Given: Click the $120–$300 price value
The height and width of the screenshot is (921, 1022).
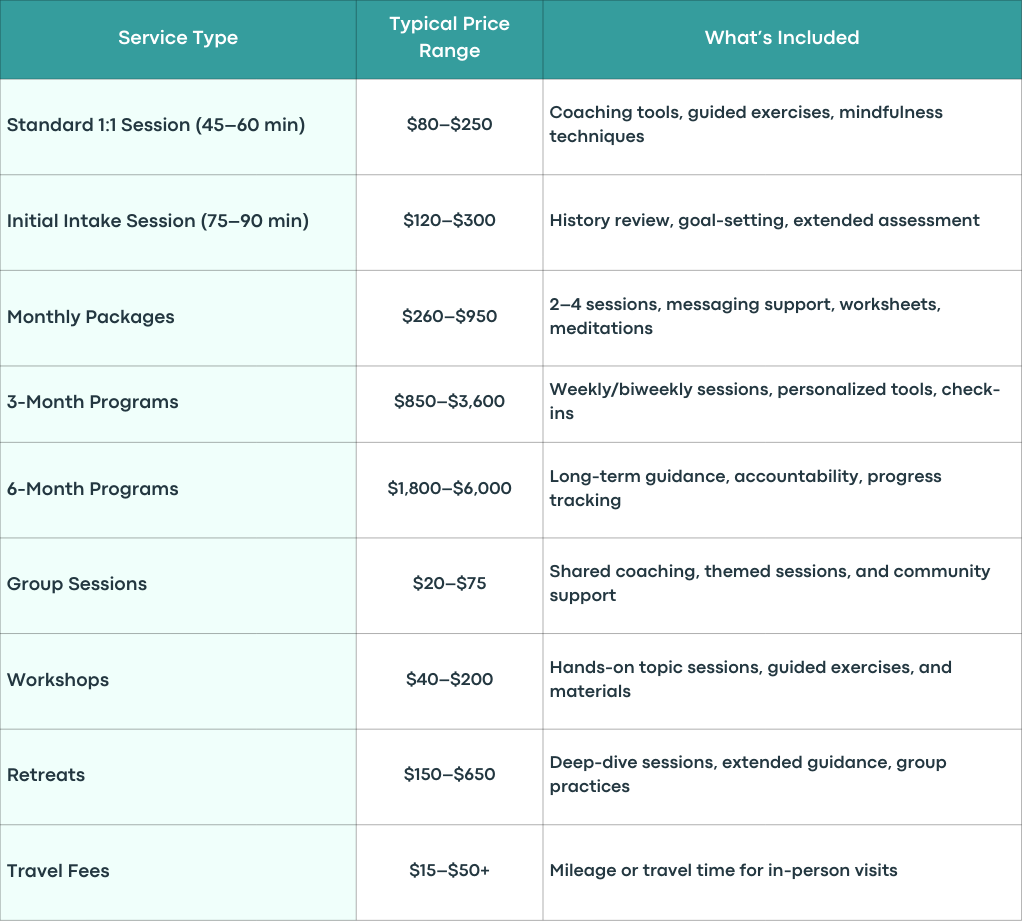Looking at the screenshot, I should (449, 220).
